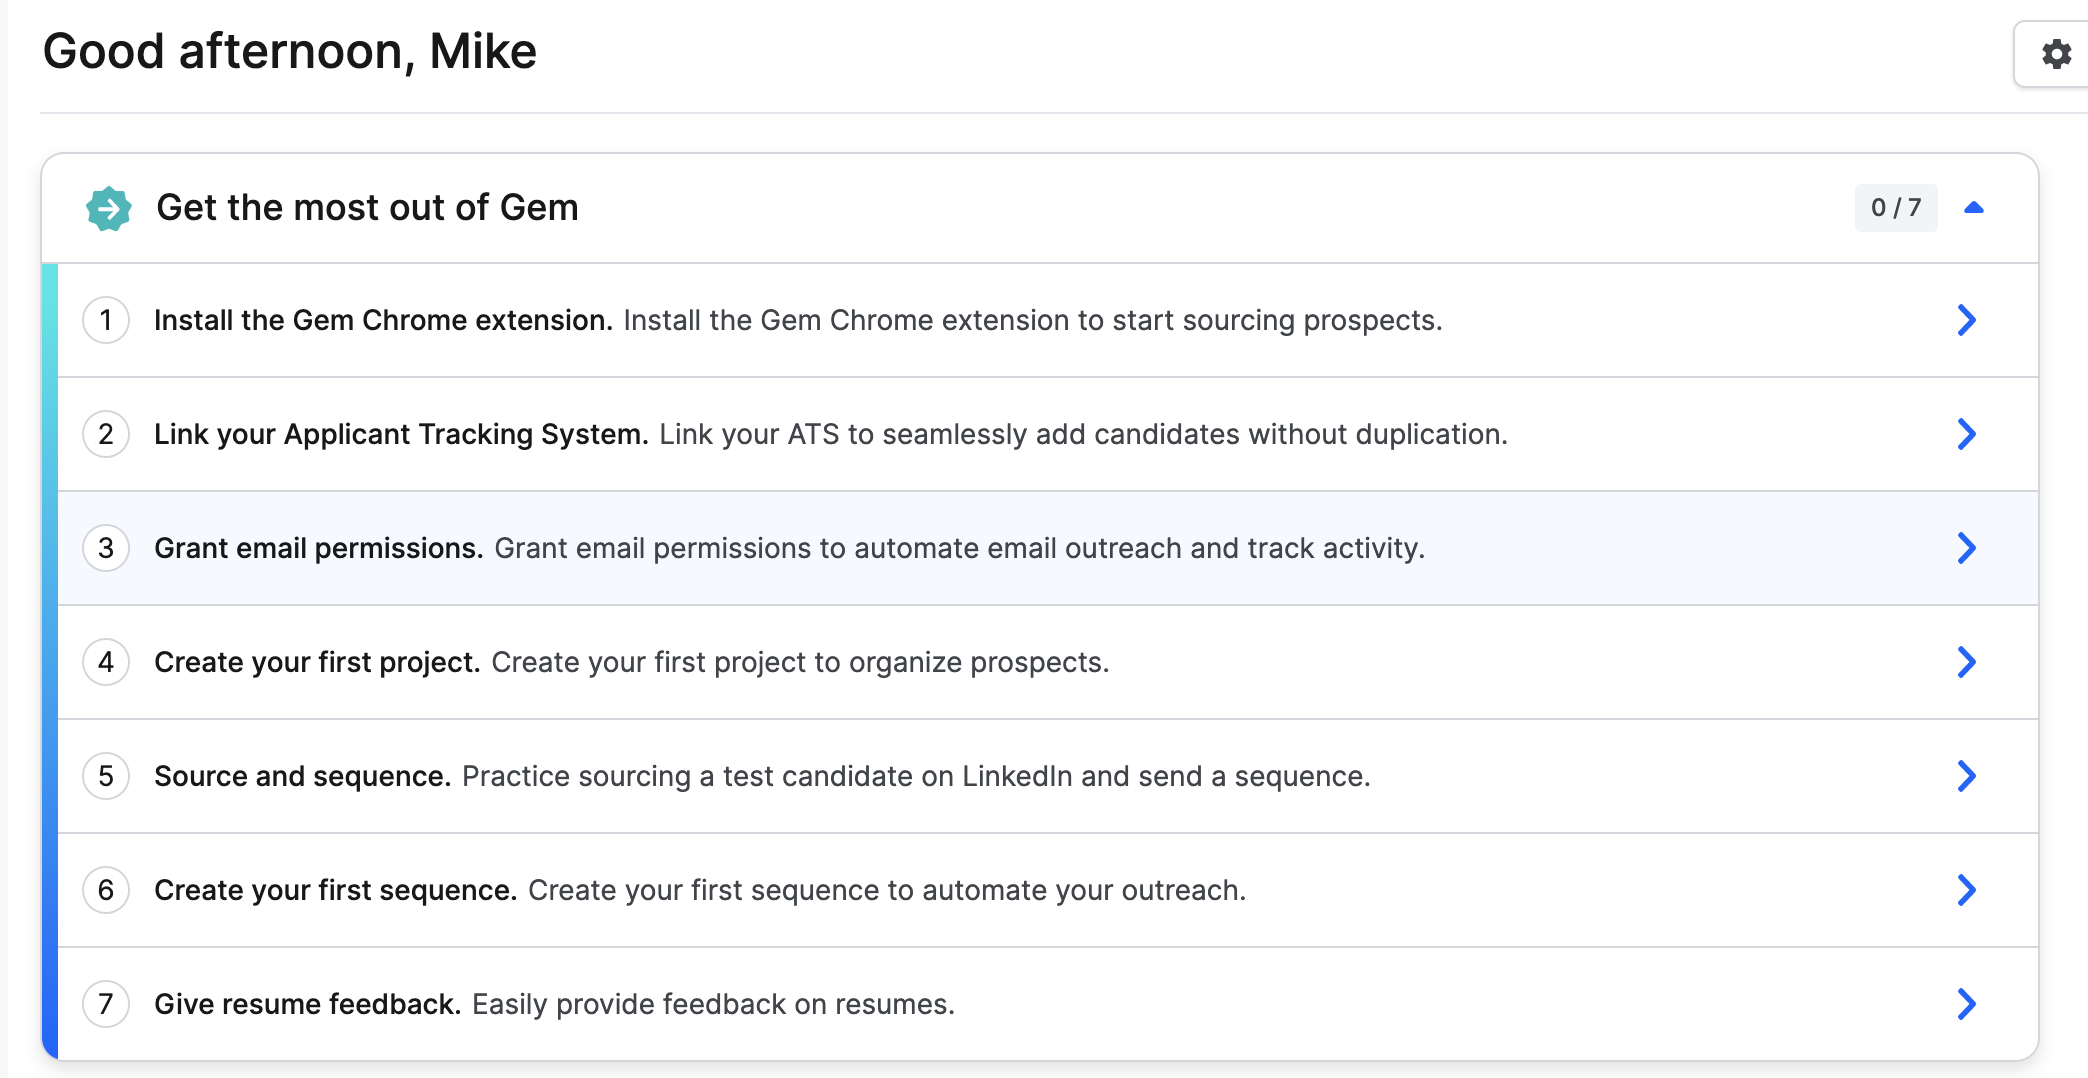Click the Gem arrow badge icon
This screenshot has width=2088, height=1078.
109,209
